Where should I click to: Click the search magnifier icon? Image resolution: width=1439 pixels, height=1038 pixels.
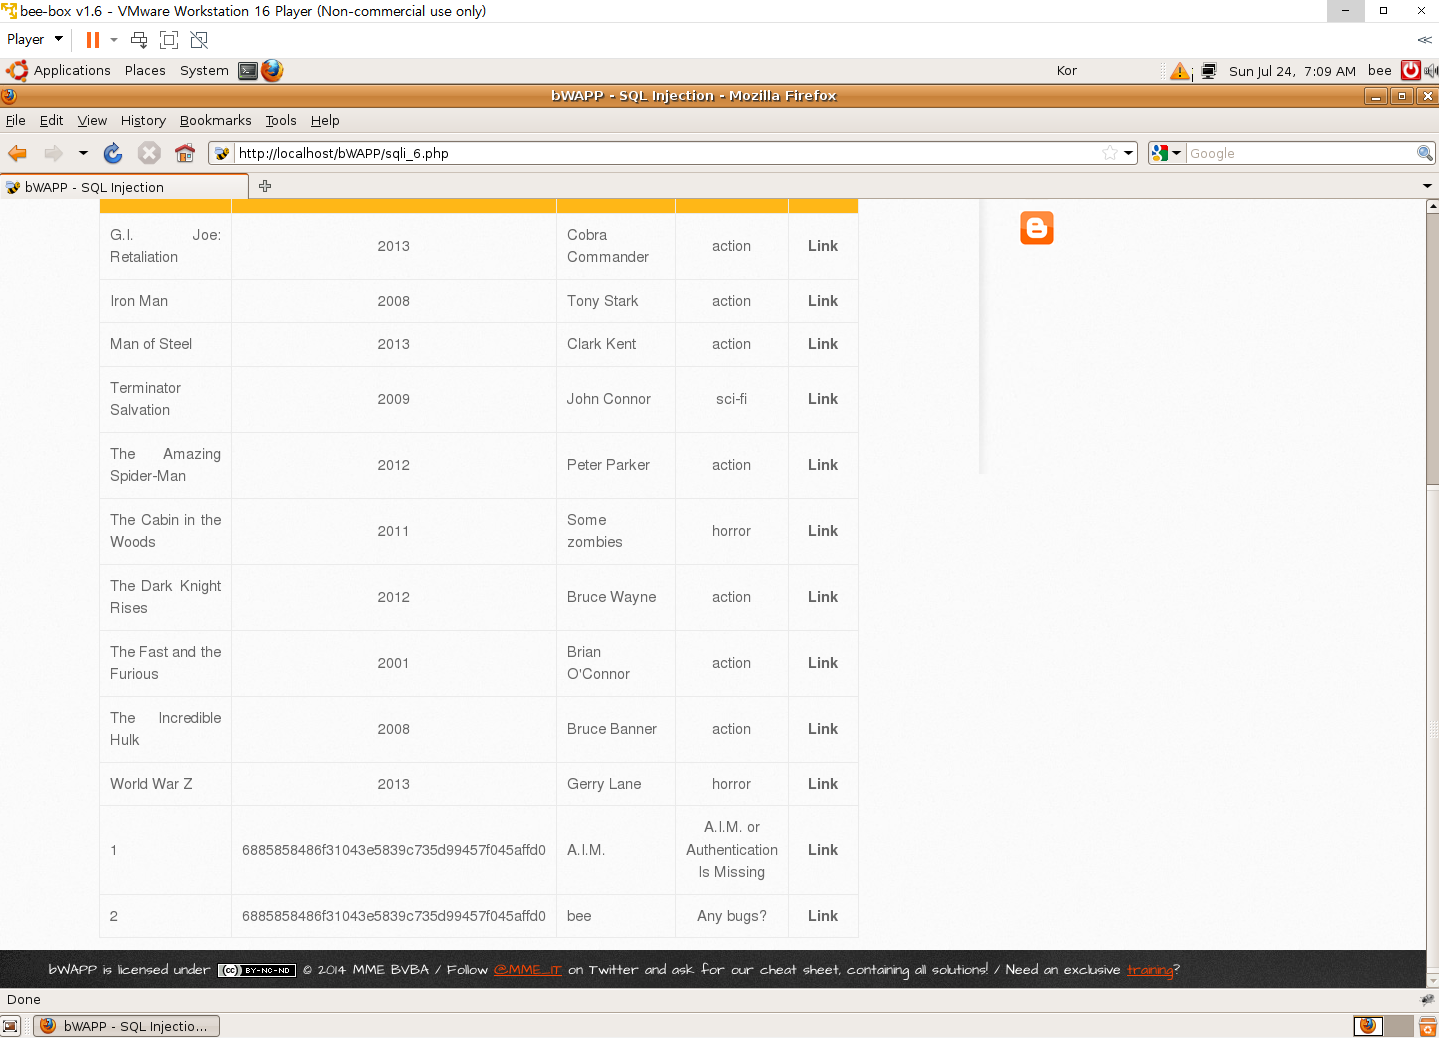(1424, 153)
